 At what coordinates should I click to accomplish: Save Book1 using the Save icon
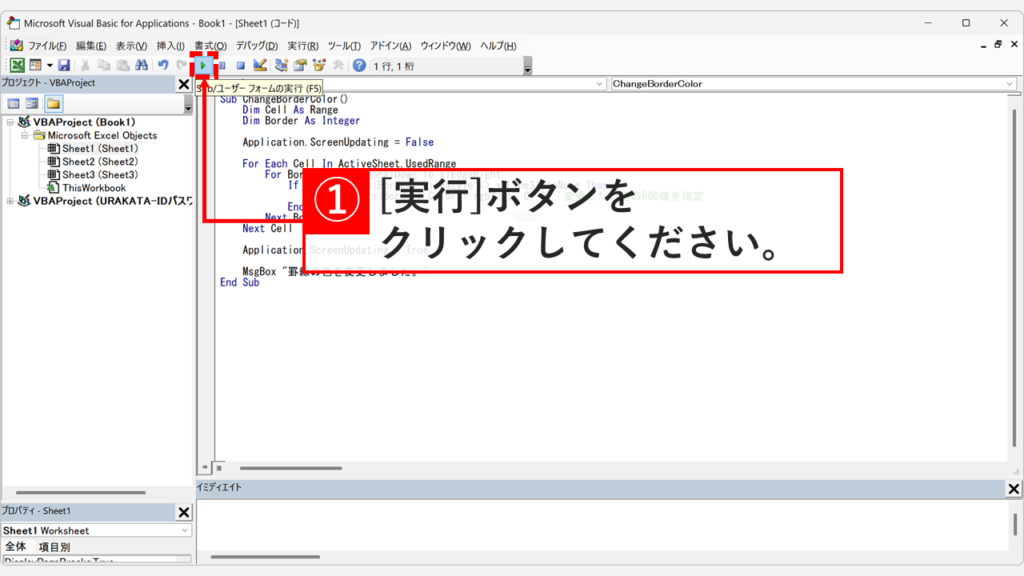click(x=62, y=64)
